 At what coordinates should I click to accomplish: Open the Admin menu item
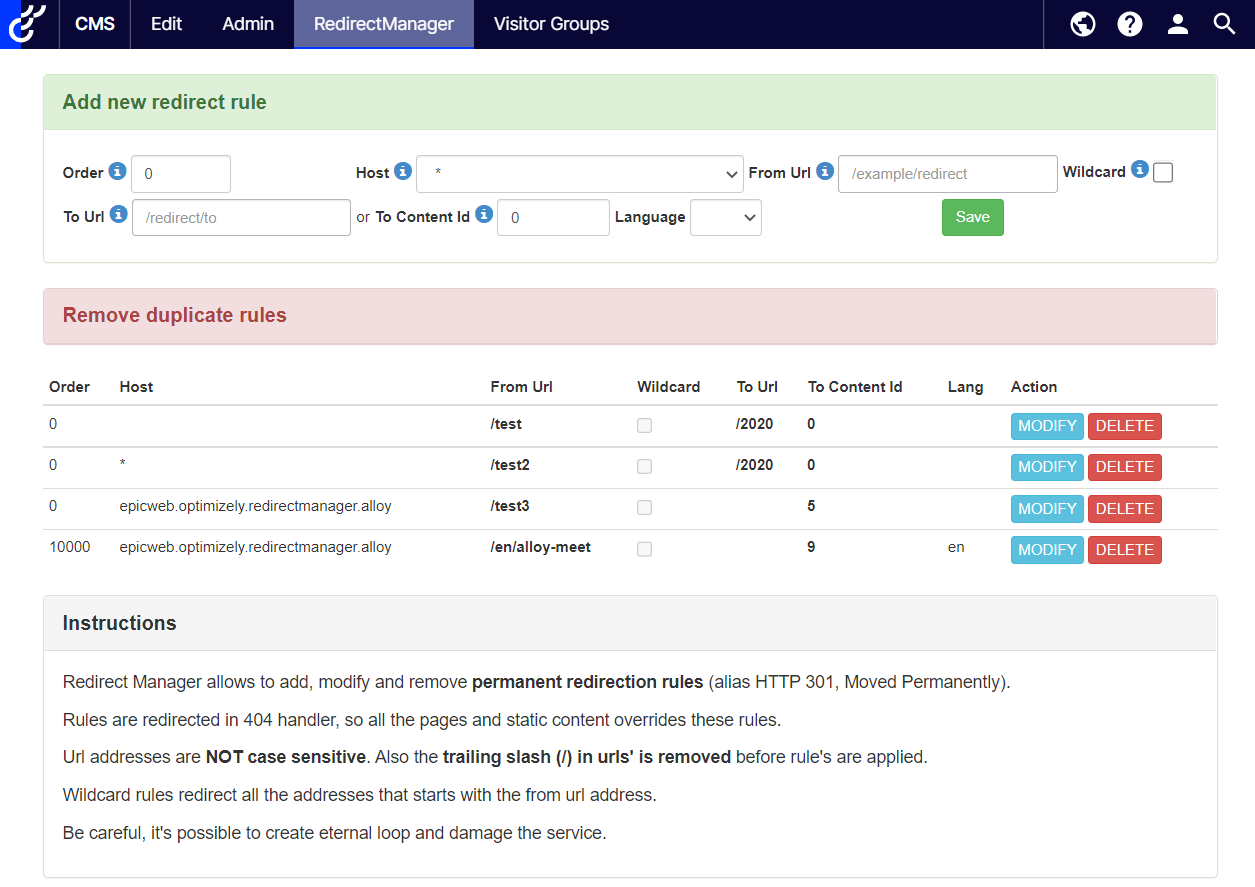(247, 24)
